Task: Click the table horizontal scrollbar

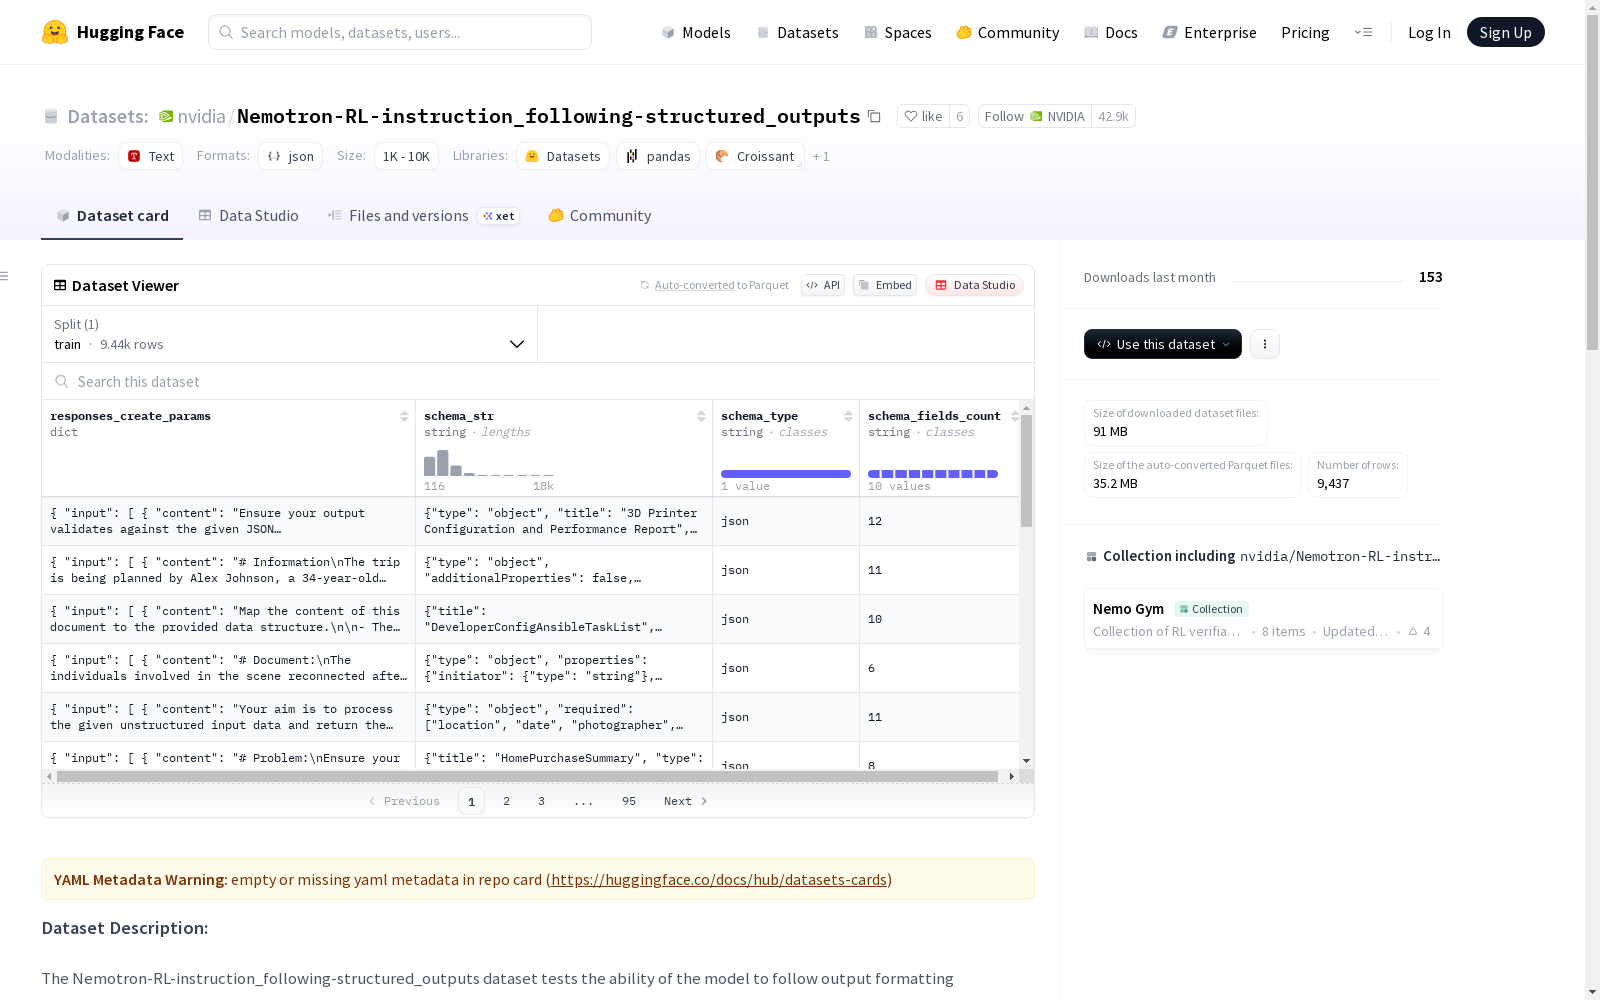Action: click(527, 776)
